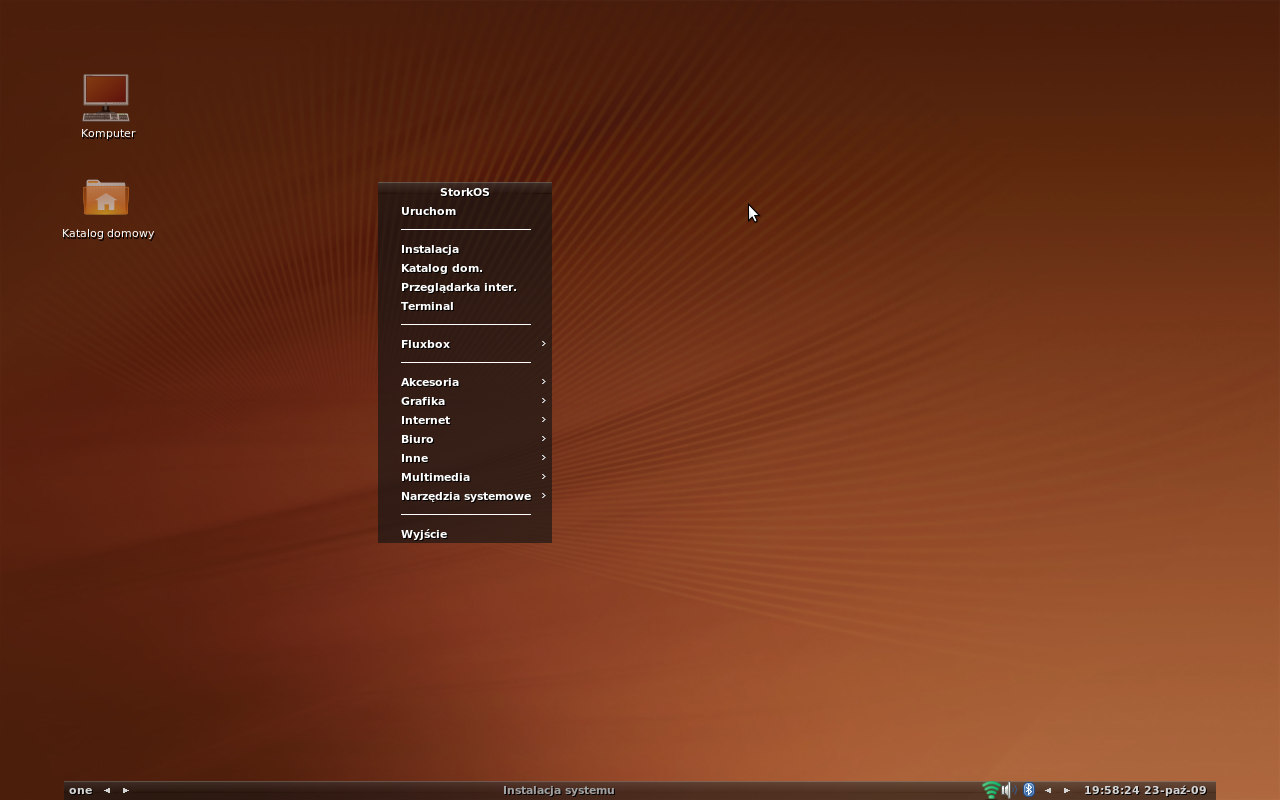Click the 'Instalacja systemu' taskbar window entry
Screen dimensions: 1280x800
[x=558, y=790]
